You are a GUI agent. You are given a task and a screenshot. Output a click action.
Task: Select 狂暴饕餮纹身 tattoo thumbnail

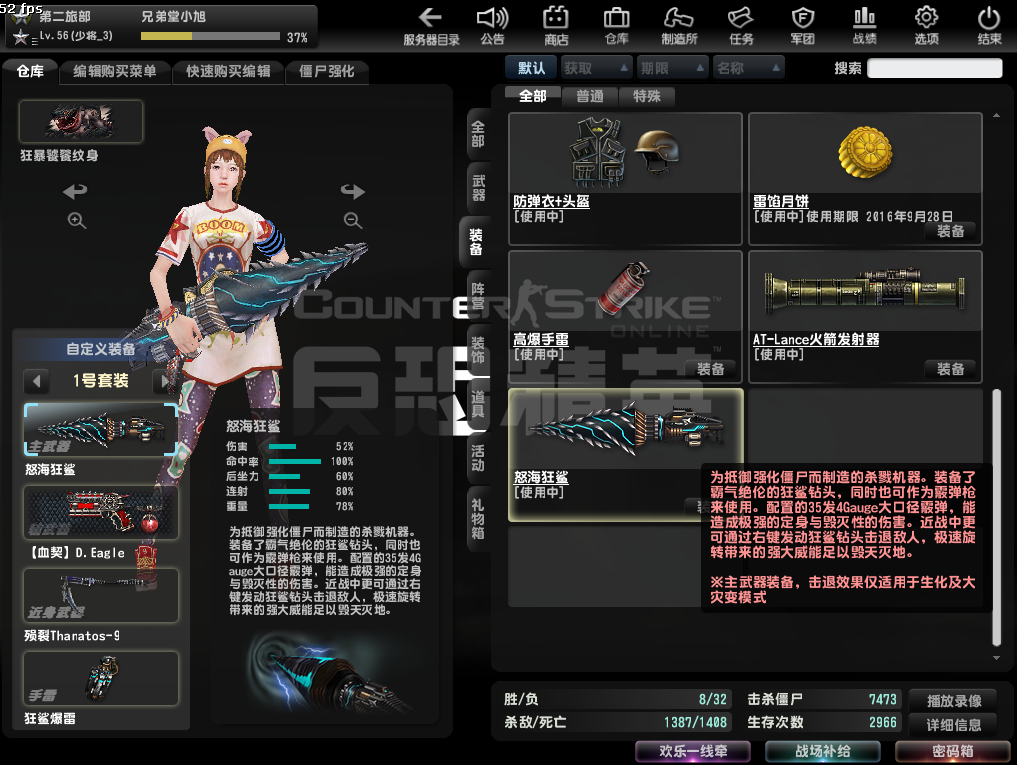[x=81, y=121]
